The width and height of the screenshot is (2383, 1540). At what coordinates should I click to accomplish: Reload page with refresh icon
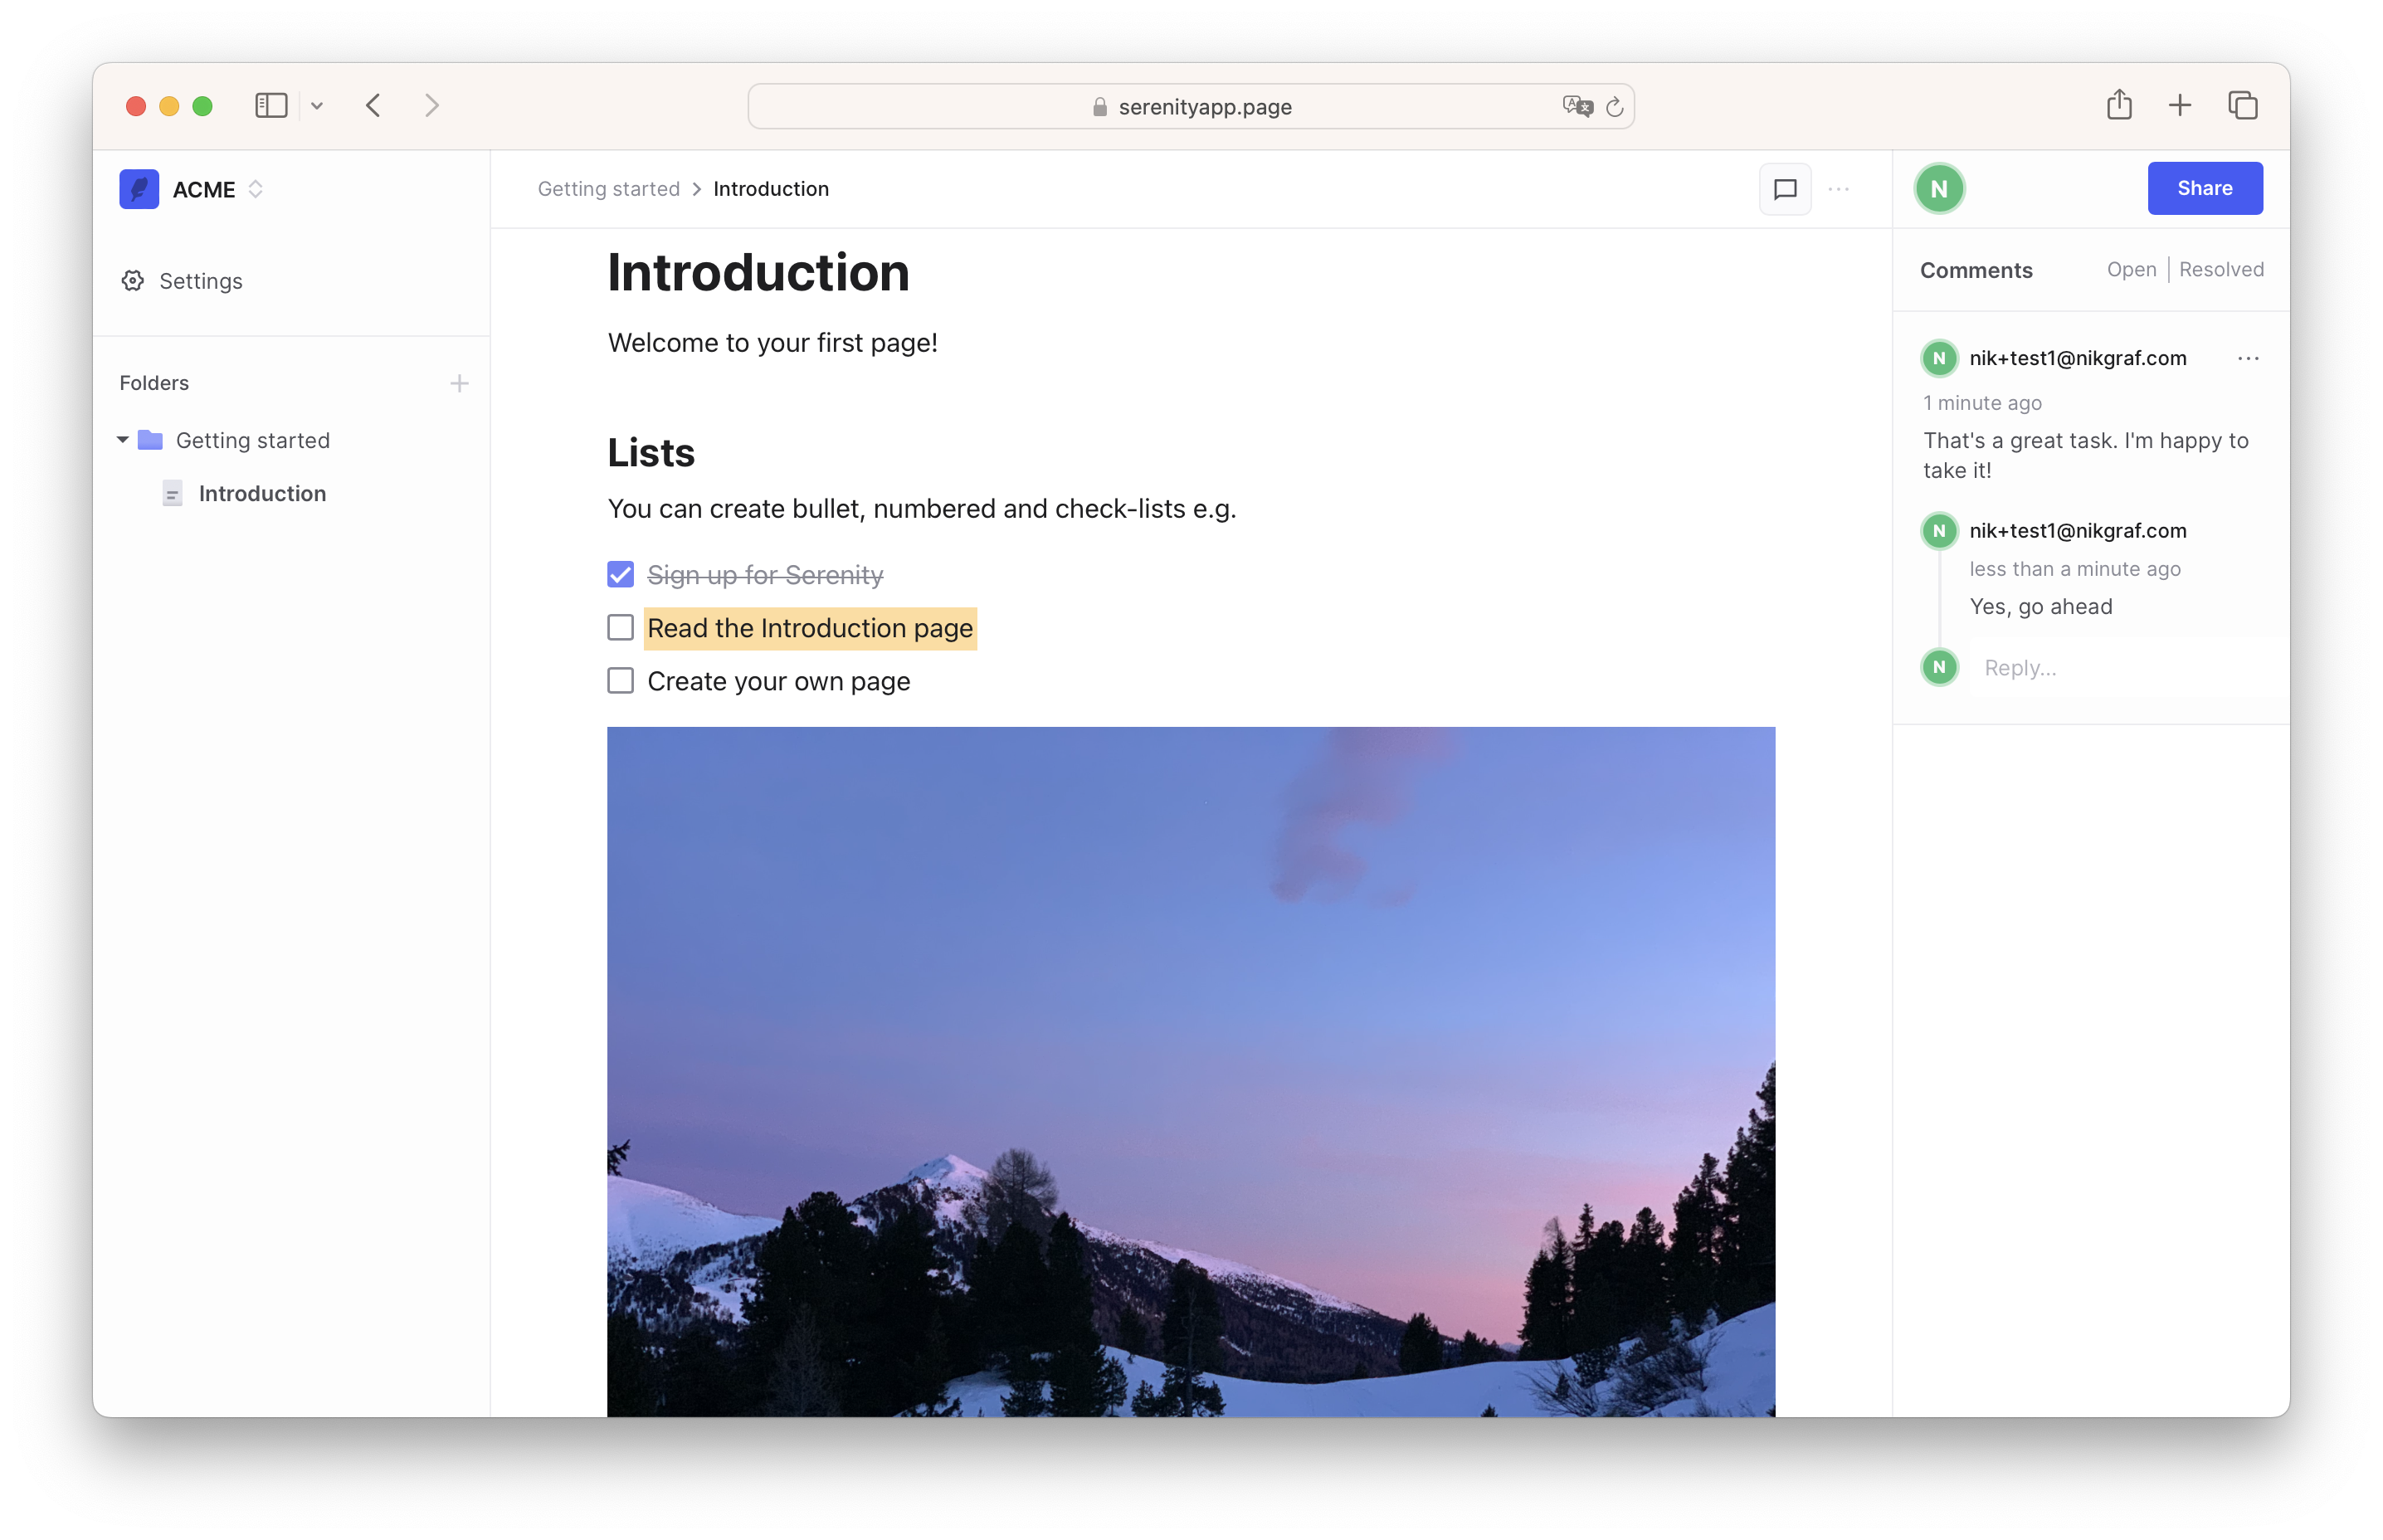[1613, 107]
